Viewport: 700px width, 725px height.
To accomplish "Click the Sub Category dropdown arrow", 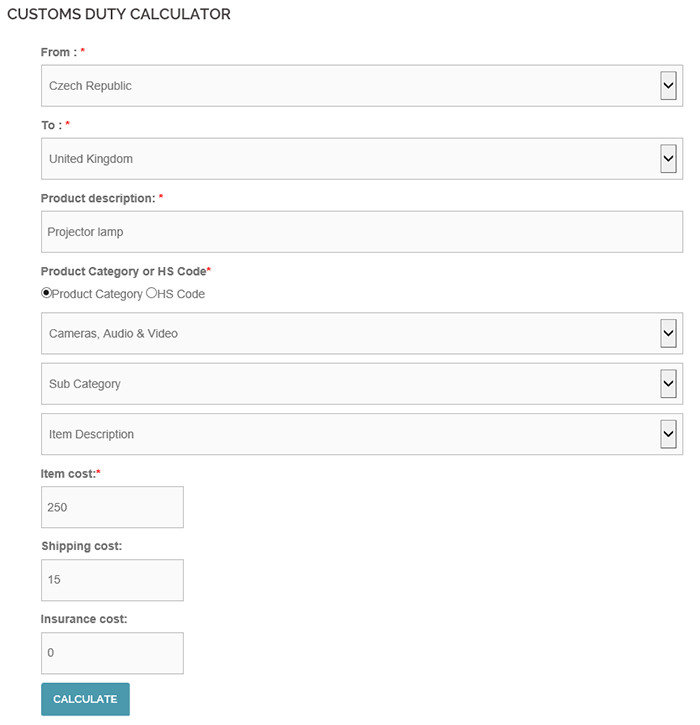I will pos(669,384).
